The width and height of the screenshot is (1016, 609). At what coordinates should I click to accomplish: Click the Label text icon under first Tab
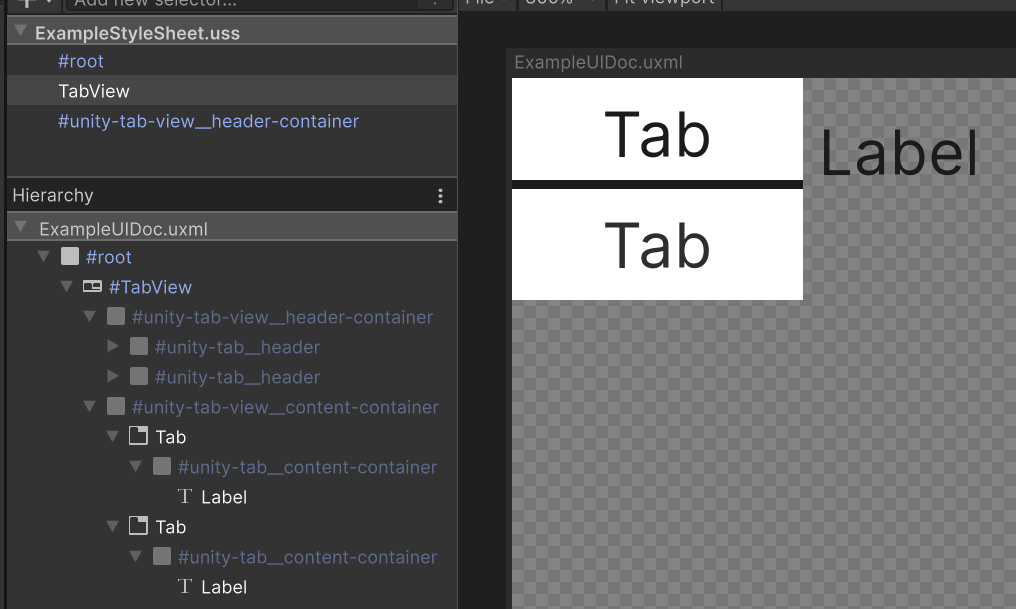click(x=184, y=497)
